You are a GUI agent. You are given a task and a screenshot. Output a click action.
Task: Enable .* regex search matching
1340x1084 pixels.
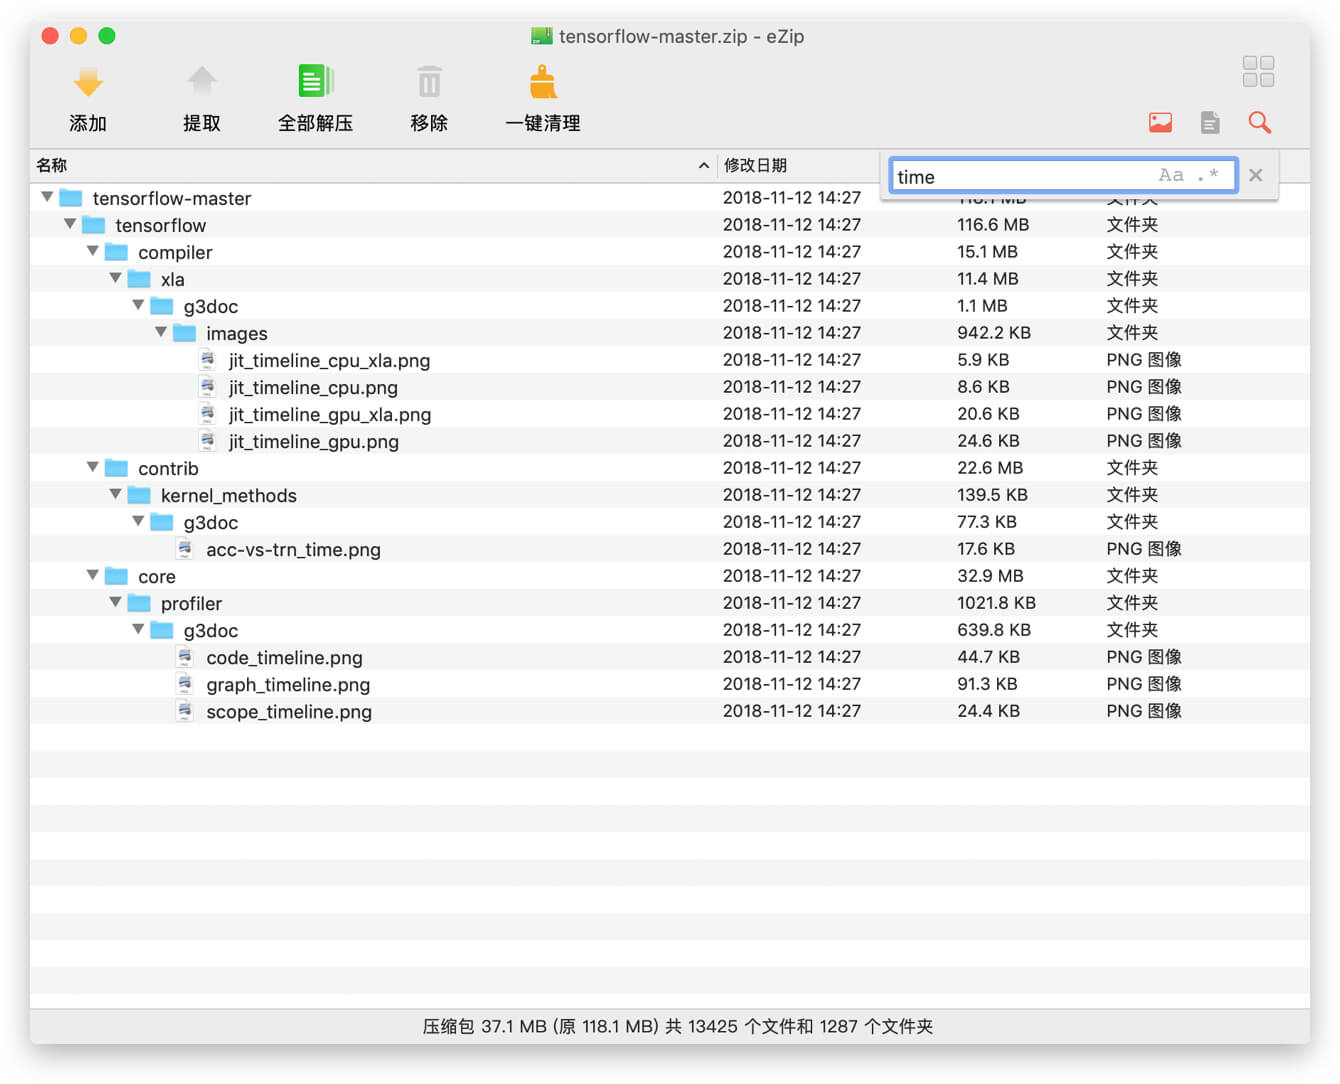(x=1207, y=174)
